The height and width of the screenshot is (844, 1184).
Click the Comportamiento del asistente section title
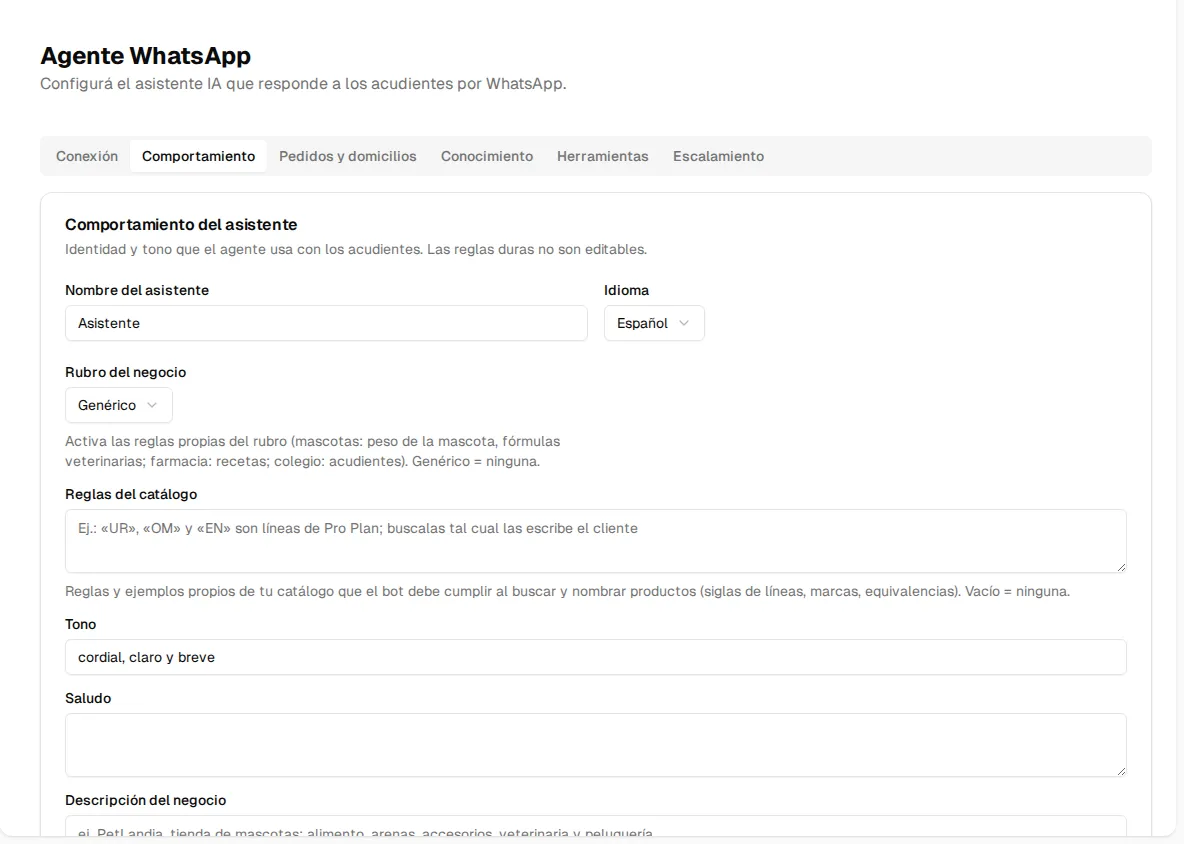point(181,225)
